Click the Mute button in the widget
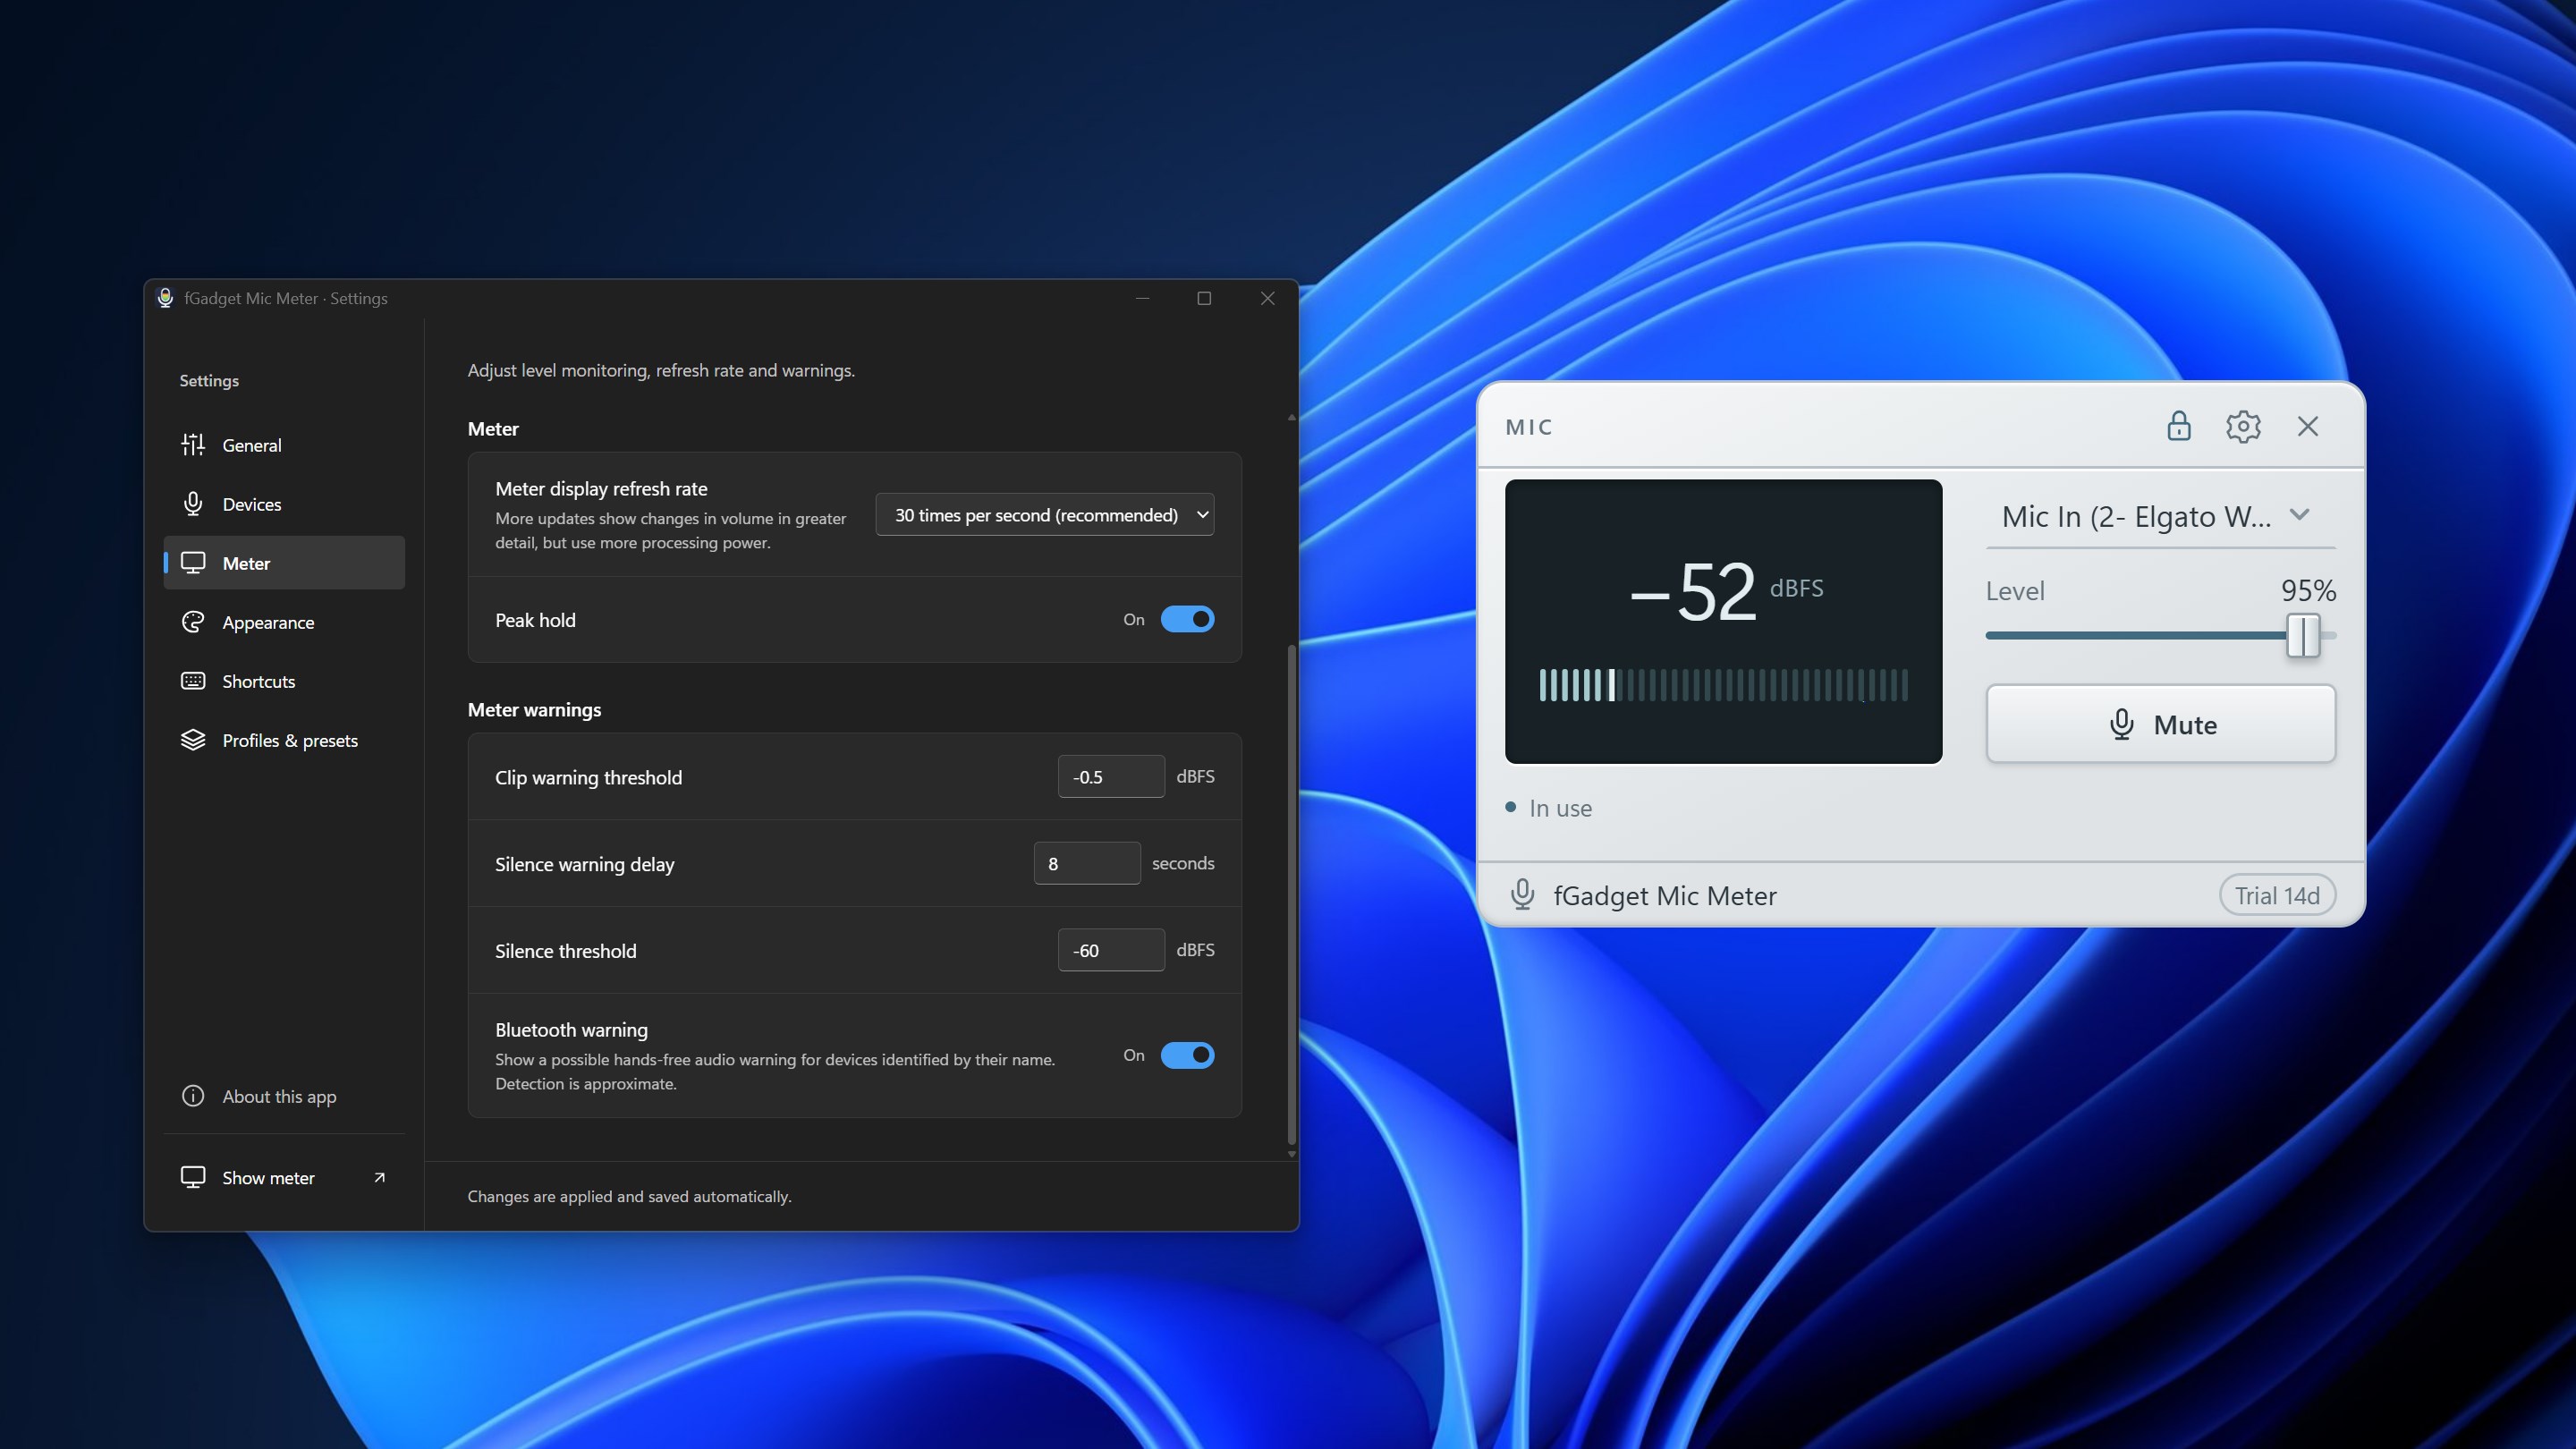The image size is (2576, 1449). pyautogui.click(x=2160, y=724)
